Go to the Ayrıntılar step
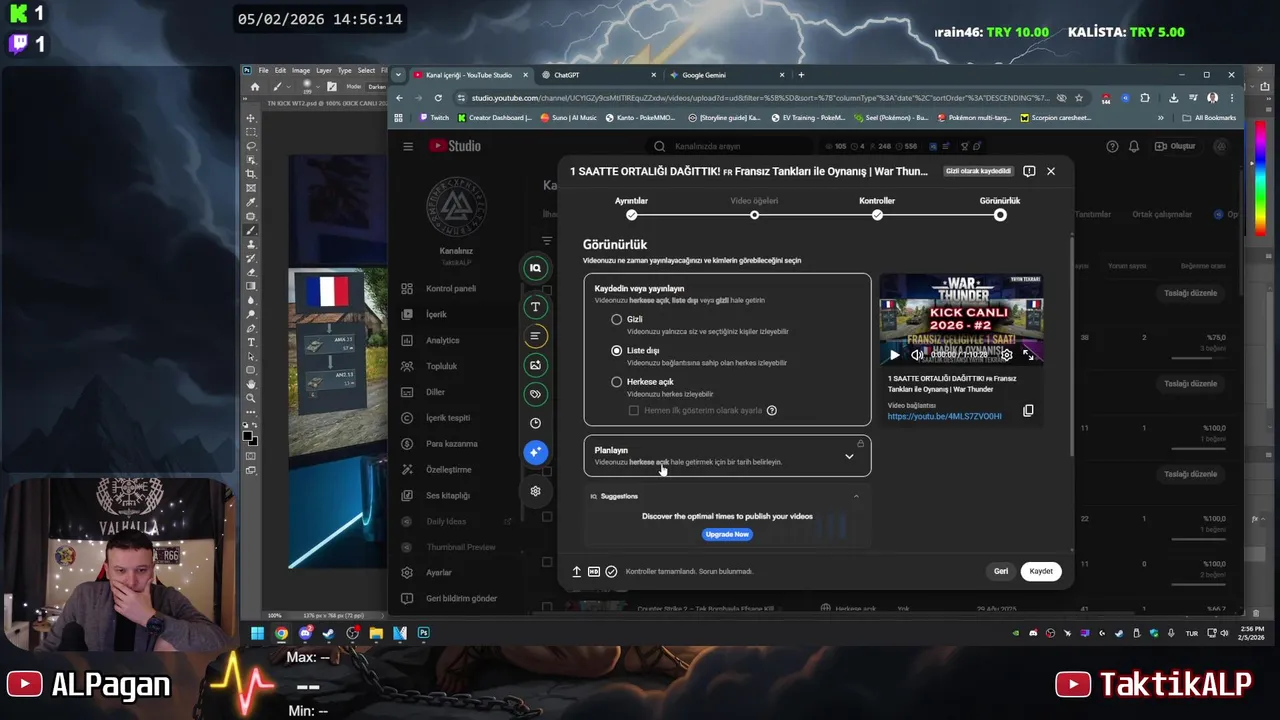 (x=631, y=207)
